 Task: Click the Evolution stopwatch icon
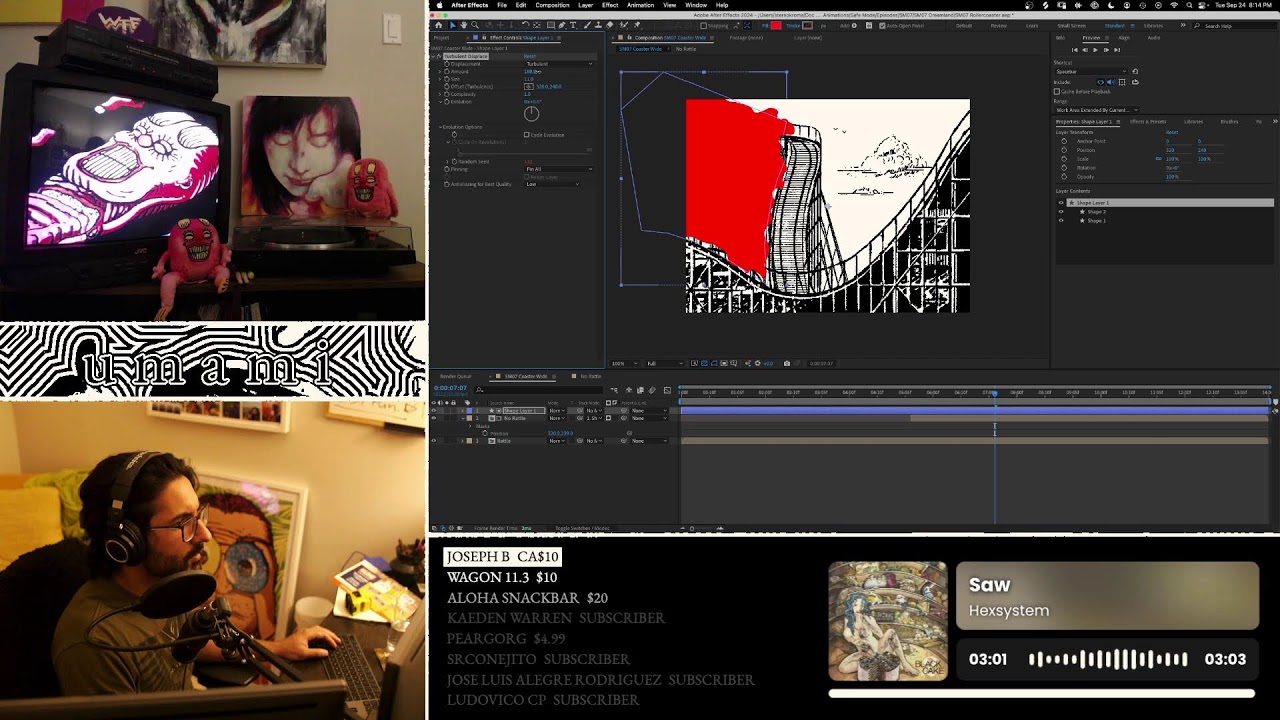click(446, 102)
